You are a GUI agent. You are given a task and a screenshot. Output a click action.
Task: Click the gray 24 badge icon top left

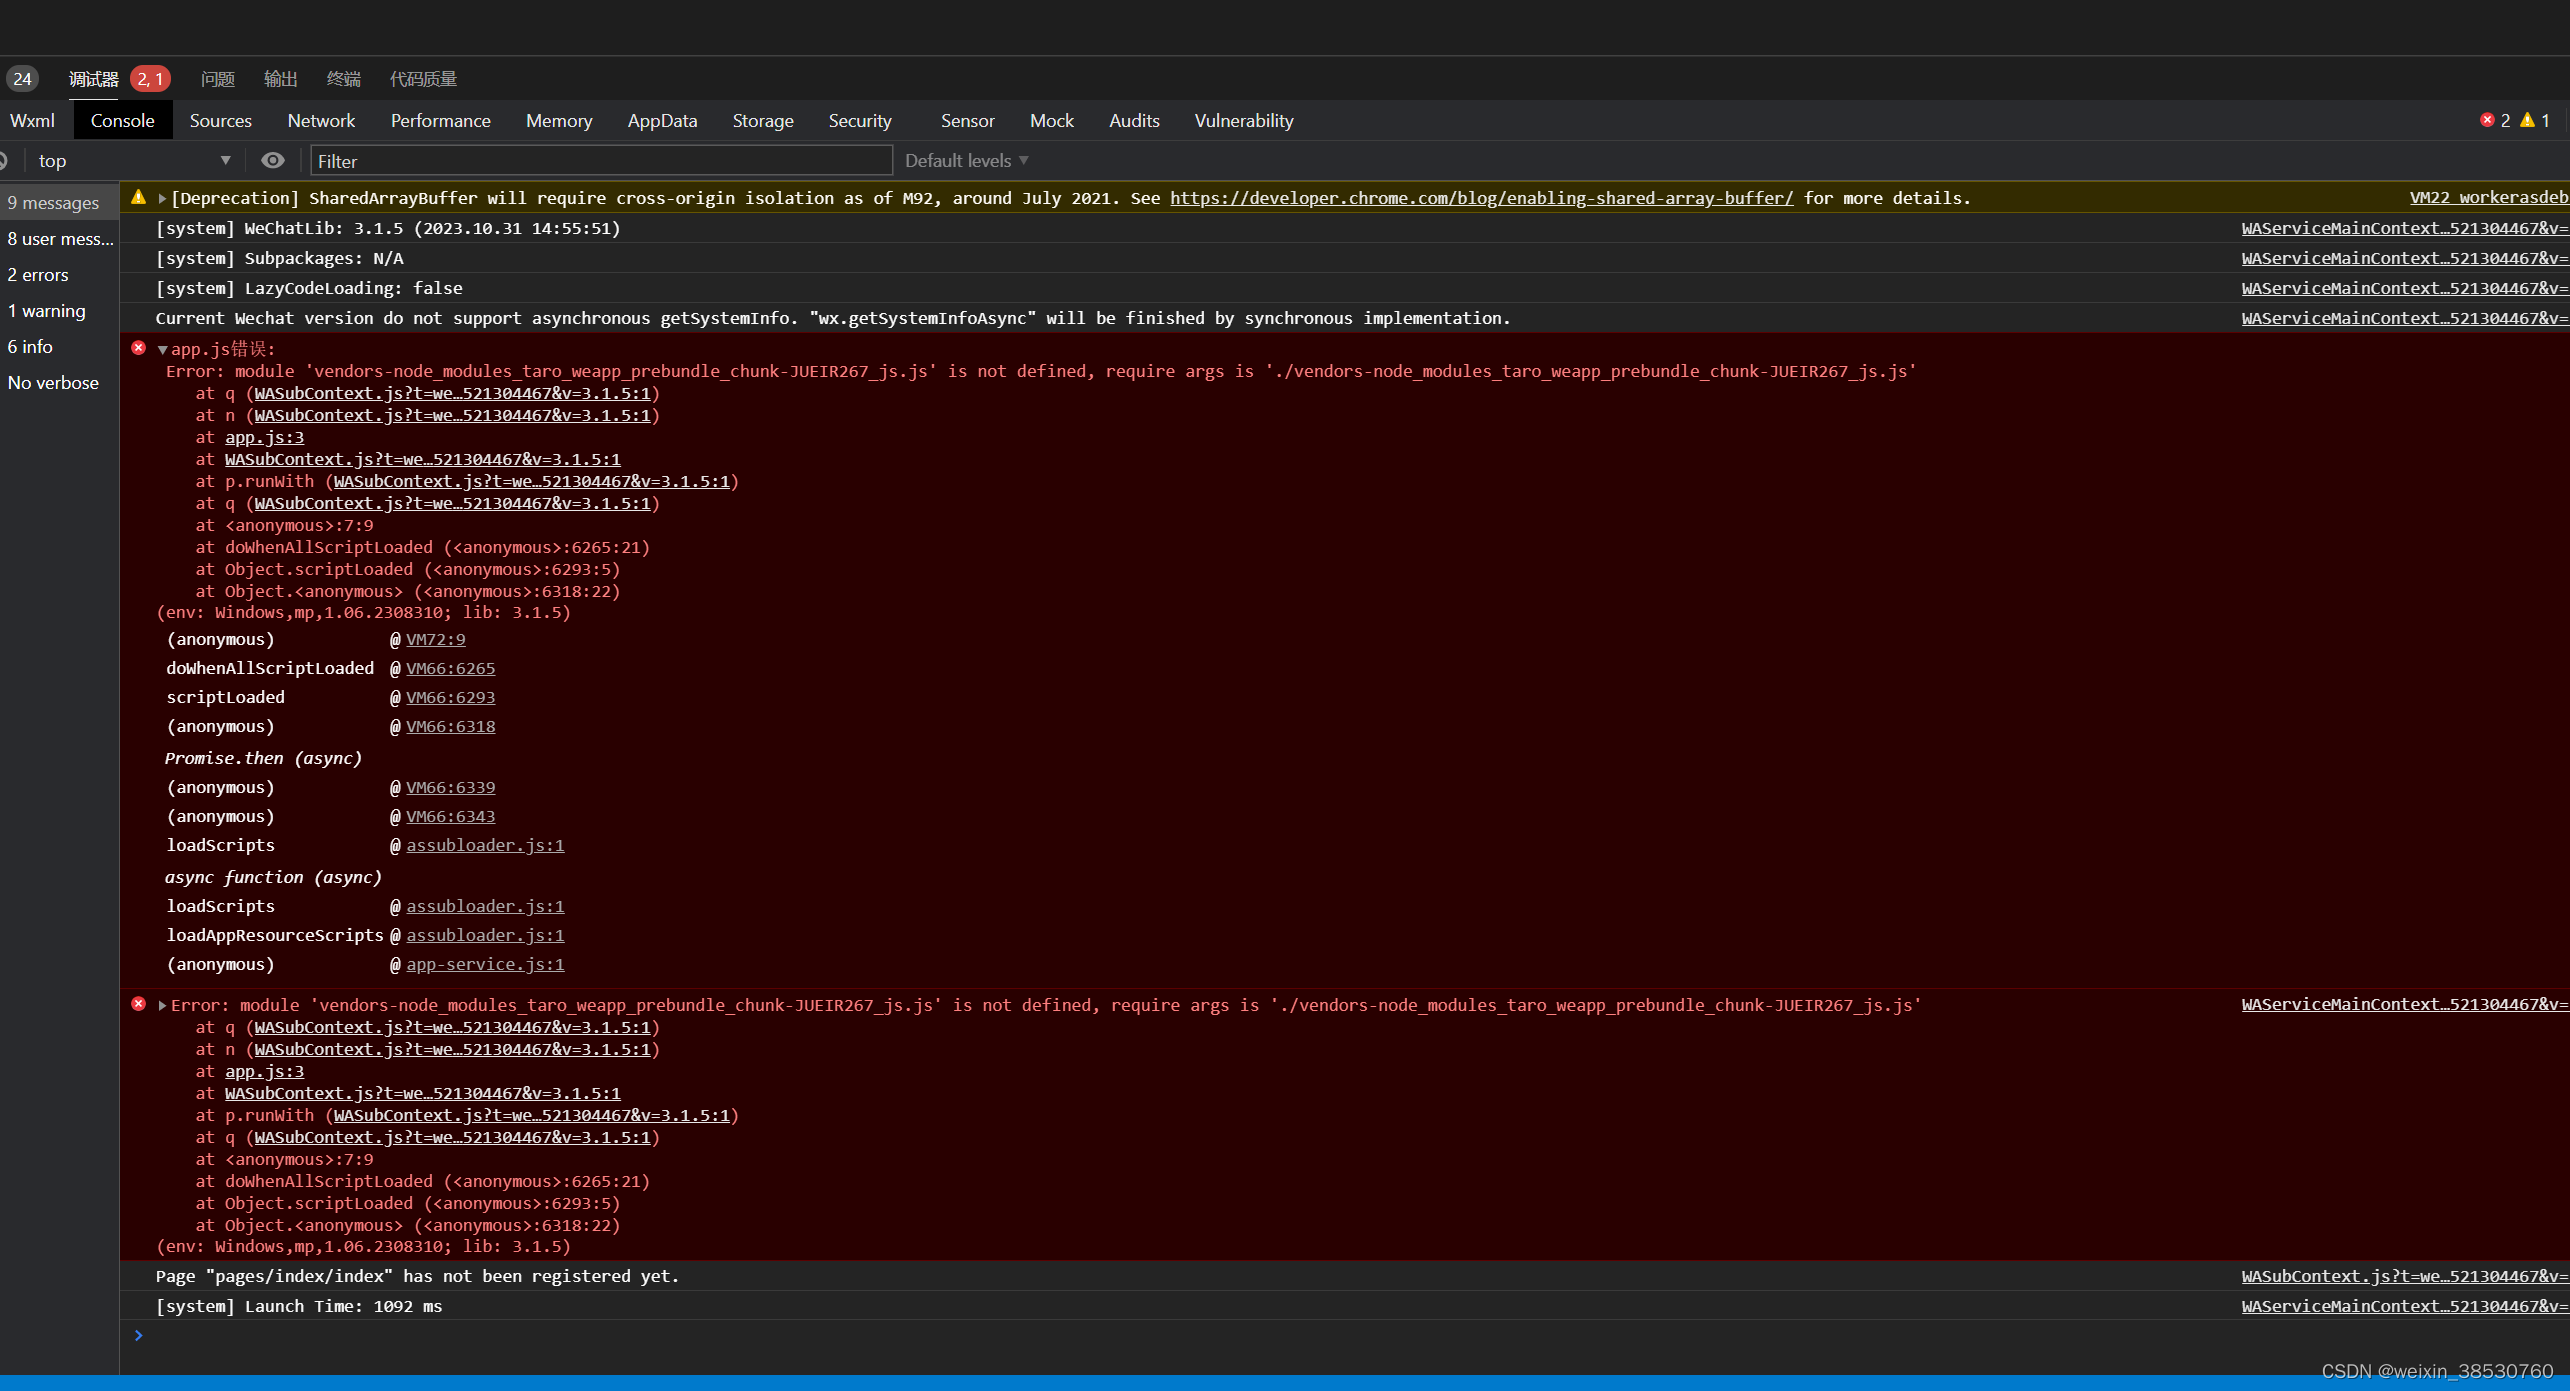tap(22, 78)
